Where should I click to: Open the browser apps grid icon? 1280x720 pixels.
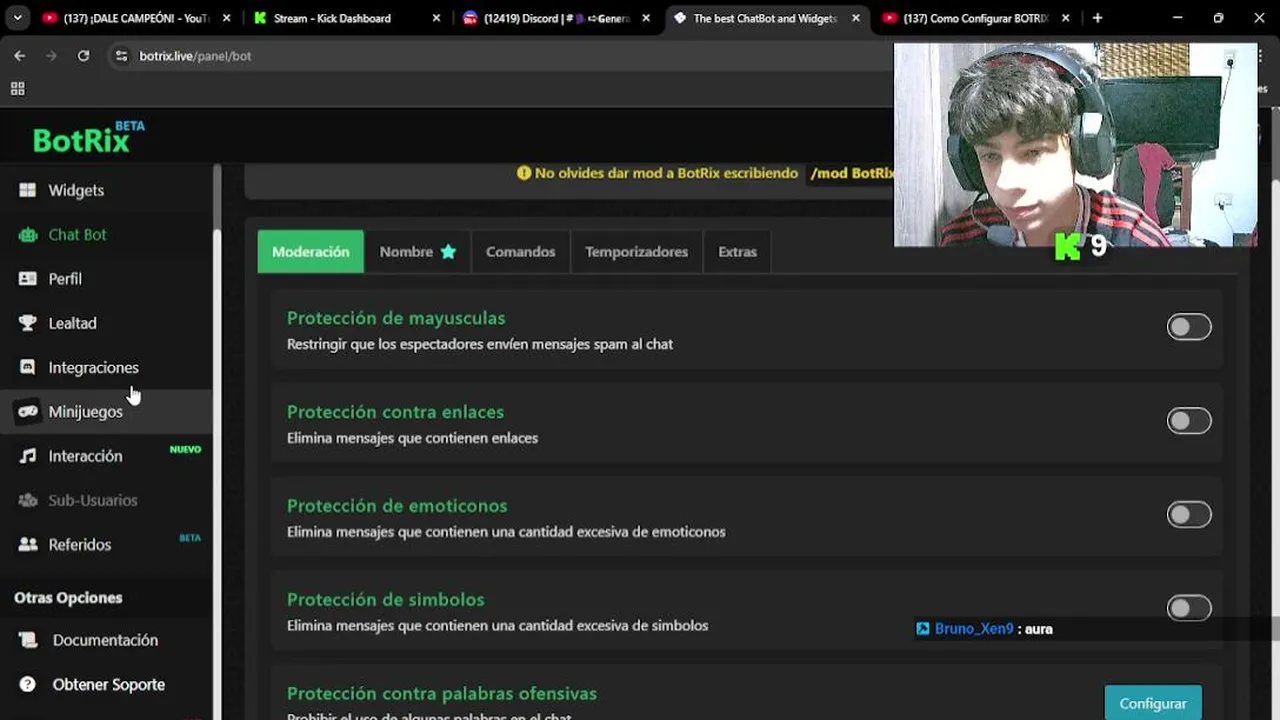click(x=17, y=88)
